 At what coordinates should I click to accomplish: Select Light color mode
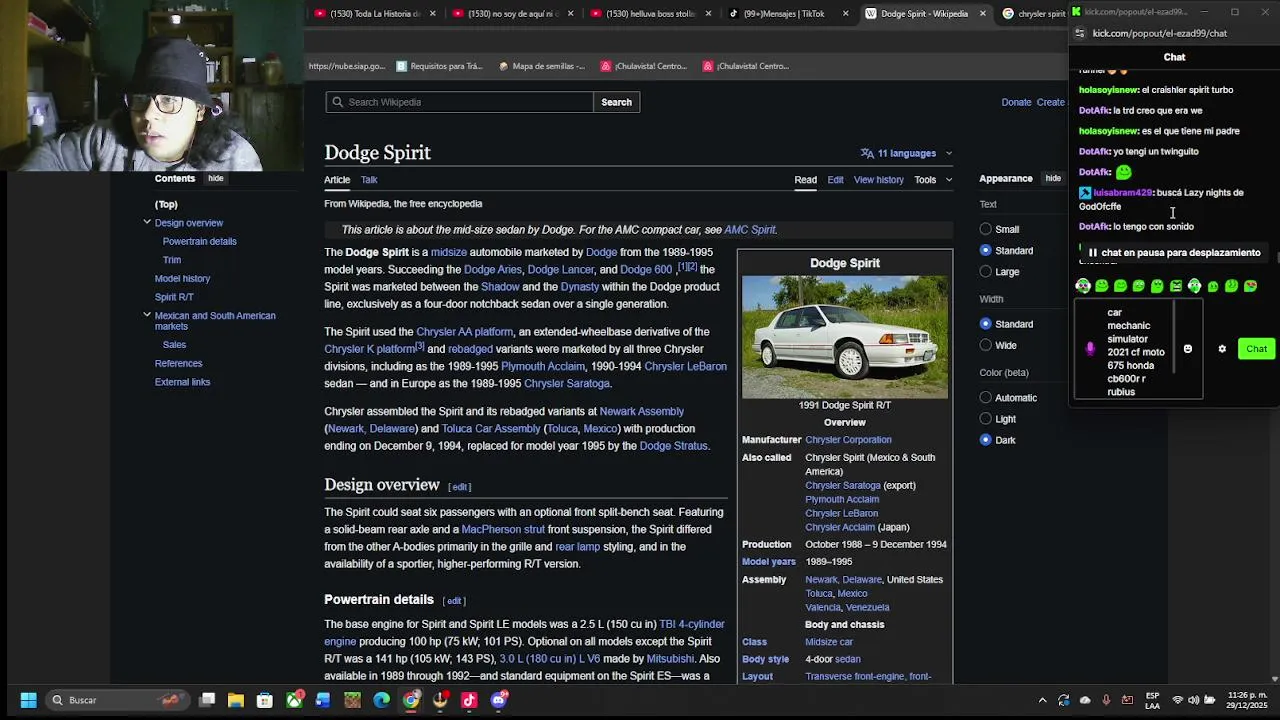pyautogui.click(x=986, y=419)
